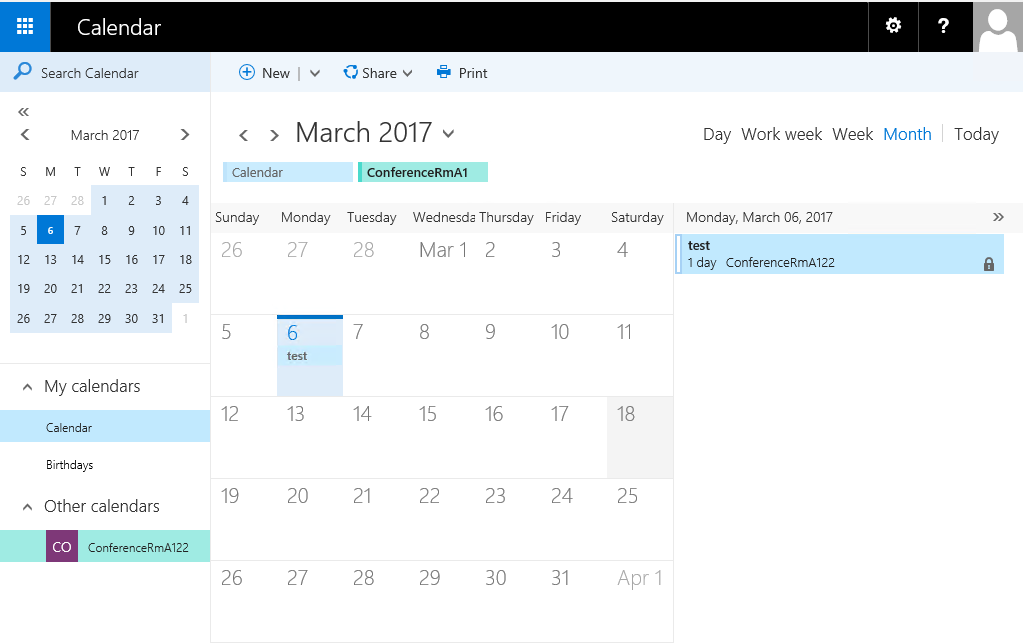The height and width of the screenshot is (643, 1023).
Task: Collapse the left navigation pane chevrons
Action: pyautogui.click(x=24, y=112)
